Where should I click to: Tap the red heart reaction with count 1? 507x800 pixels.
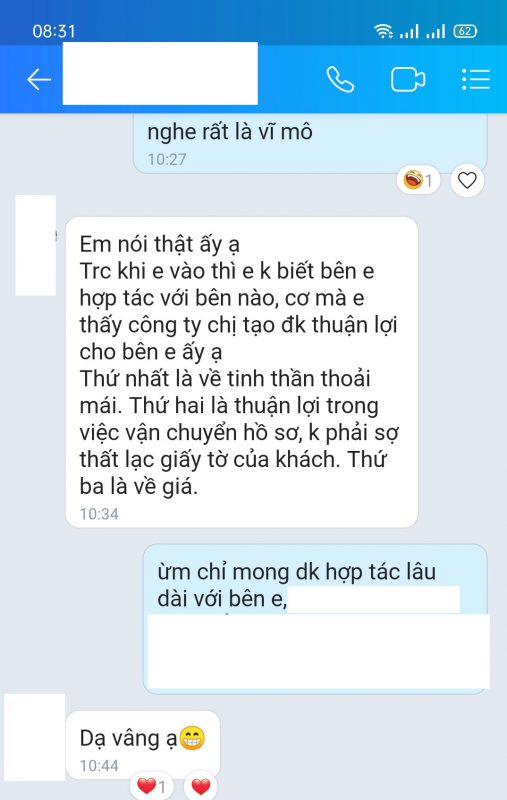coord(151,786)
